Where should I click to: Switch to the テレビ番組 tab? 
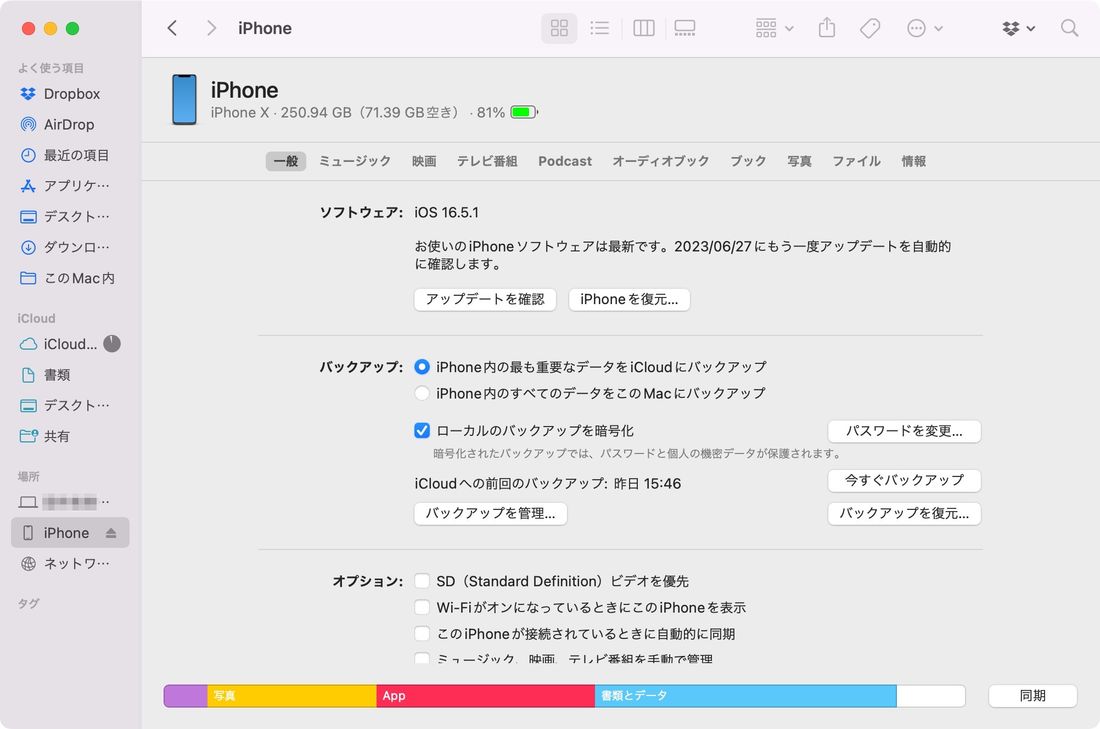click(488, 161)
